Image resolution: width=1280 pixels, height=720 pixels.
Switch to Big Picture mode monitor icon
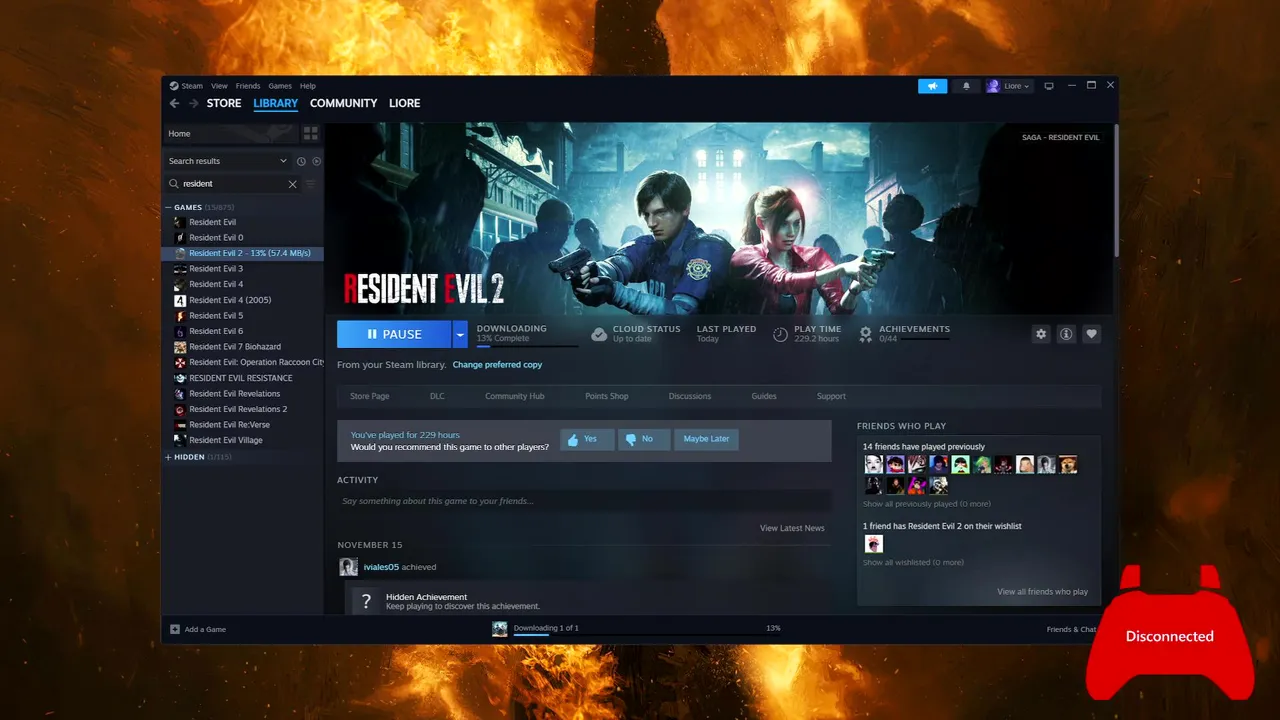1049,86
